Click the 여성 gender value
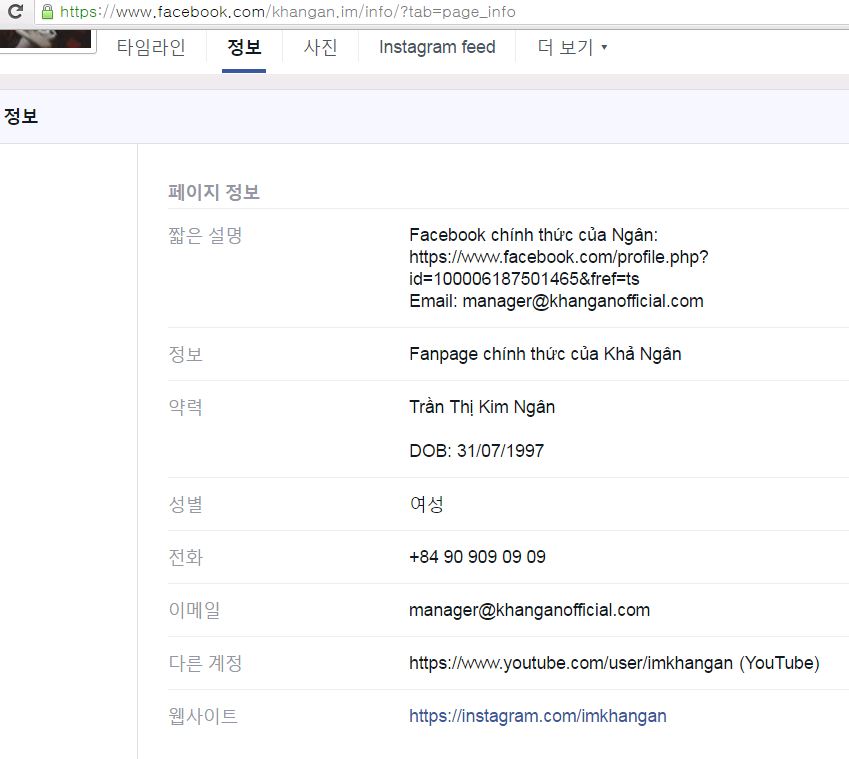Image resolution: width=849 pixels, height=759 pixels. (426, 504)
